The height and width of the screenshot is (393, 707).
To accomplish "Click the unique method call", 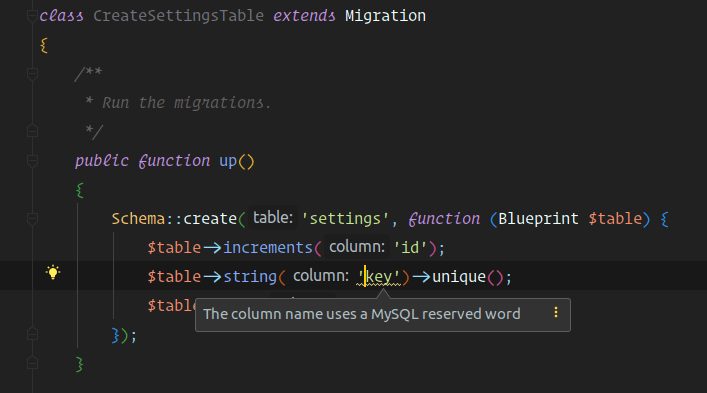I will click(x=459, y=277).
